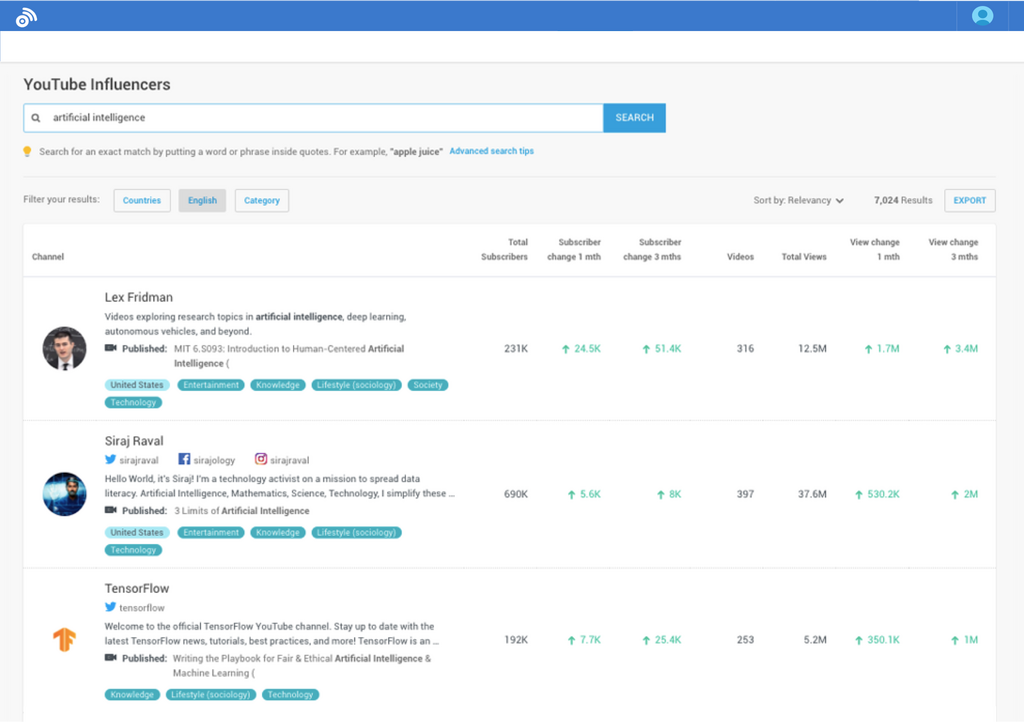This screenshot has width=1024, height=722.
Task: Open the Category filter dropdown
Action: coord(262,200)
